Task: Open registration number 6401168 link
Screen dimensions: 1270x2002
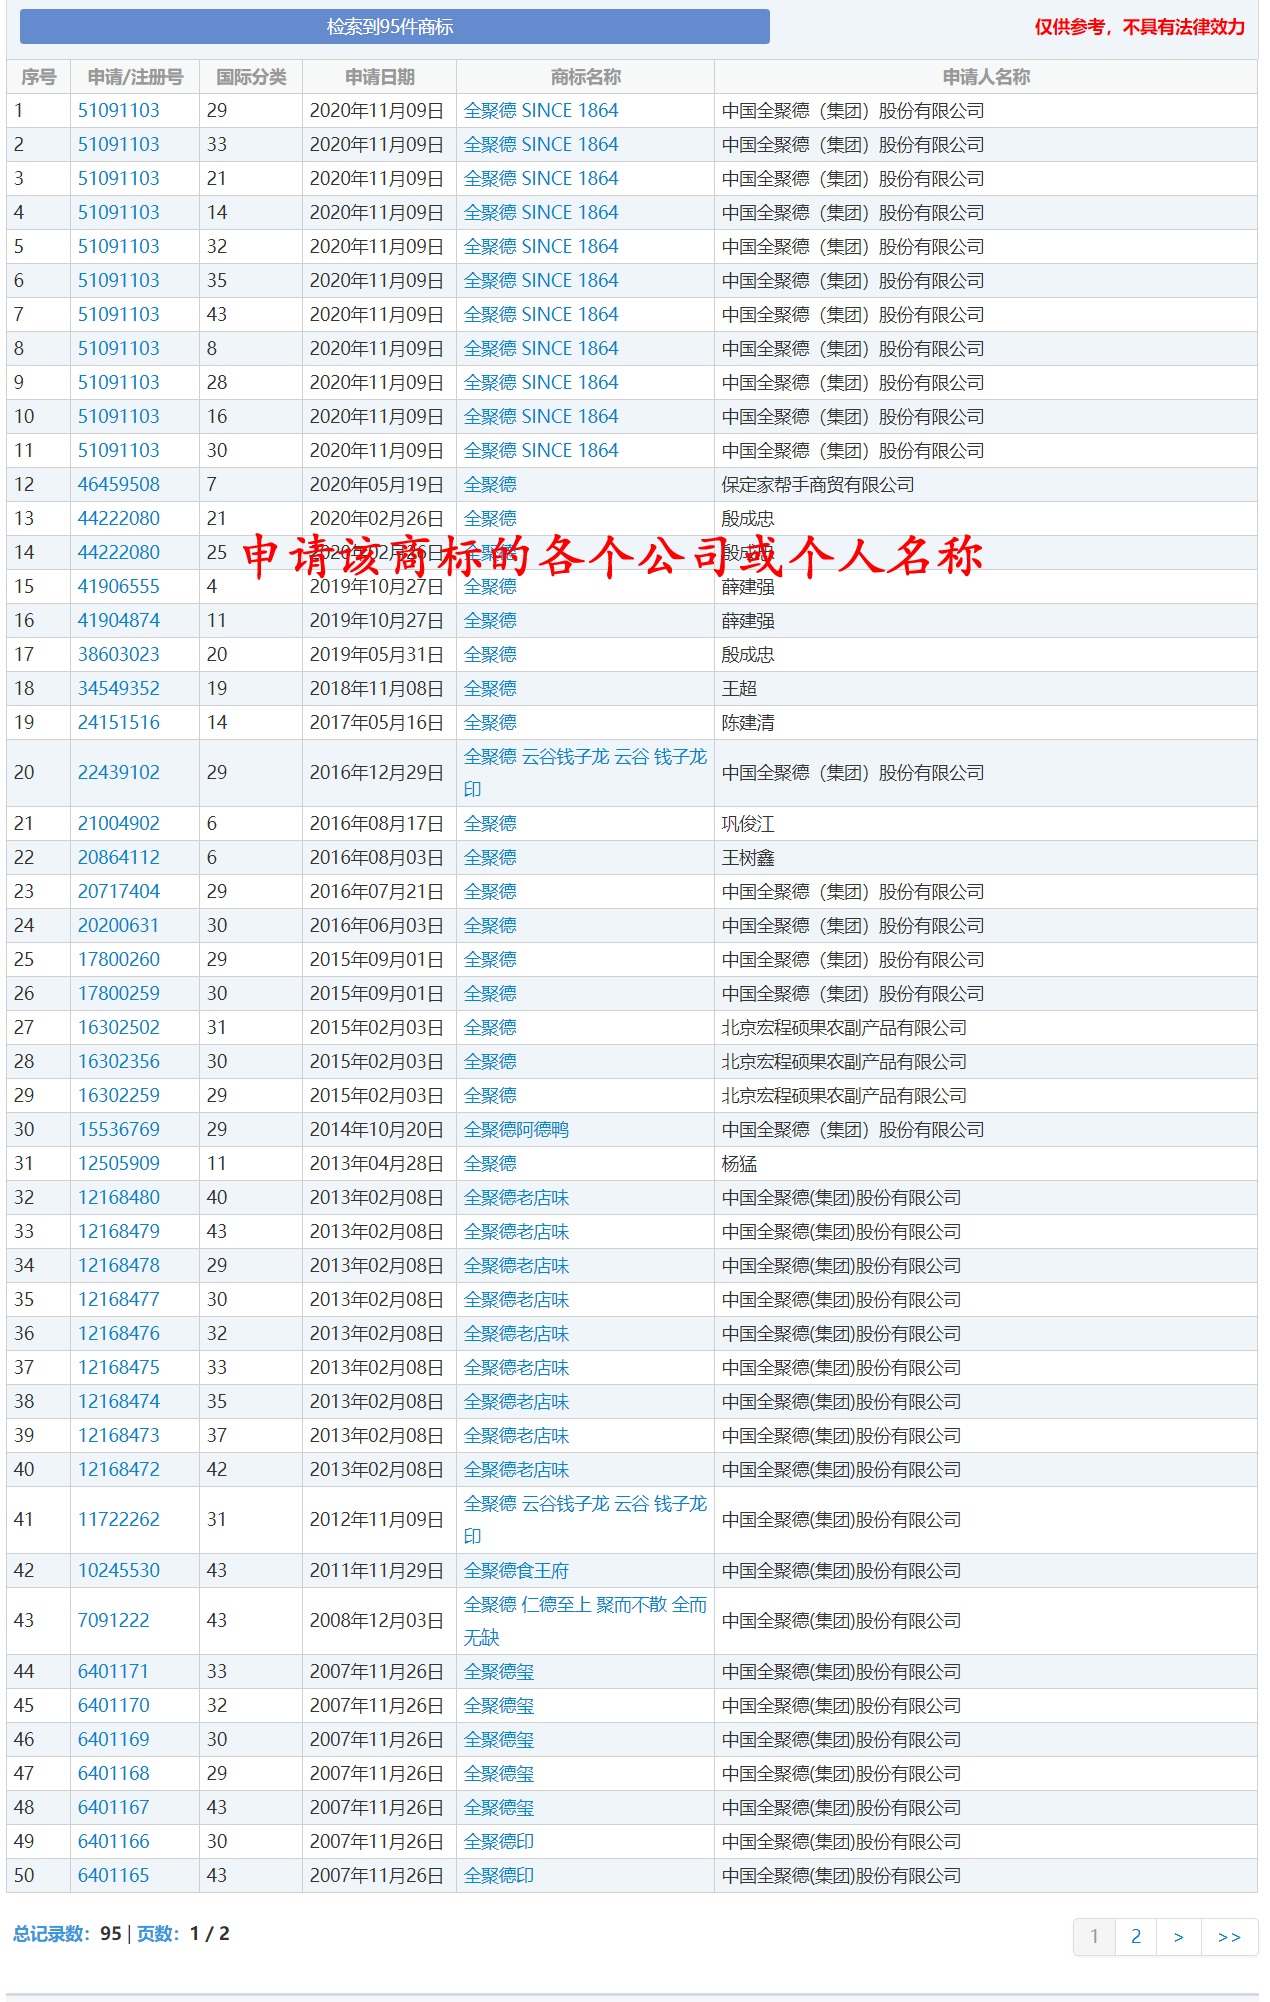Action: coord(114,1774)
